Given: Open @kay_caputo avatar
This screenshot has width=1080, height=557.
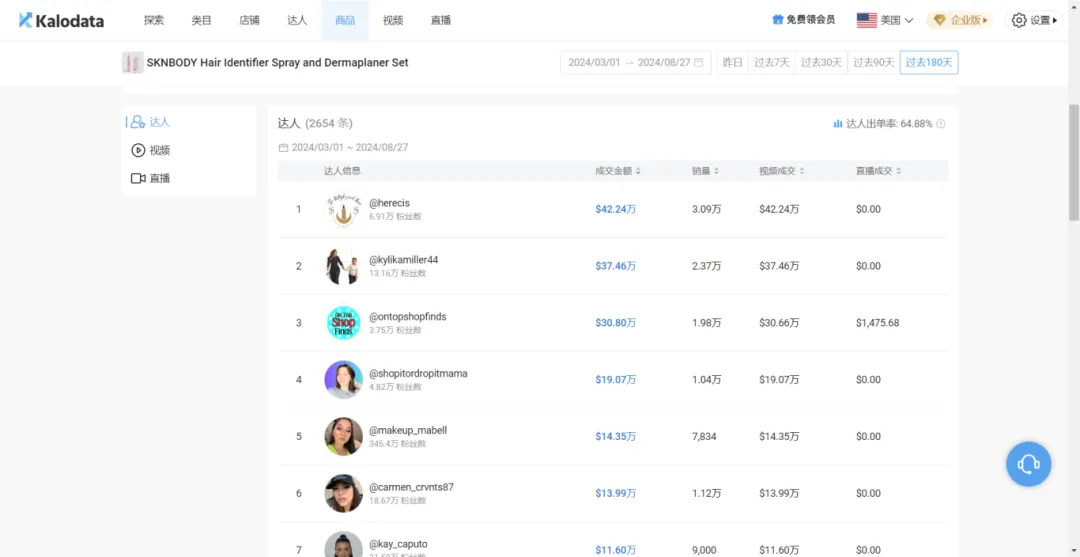Looking at the screenshot, I should tap(343, 544).
